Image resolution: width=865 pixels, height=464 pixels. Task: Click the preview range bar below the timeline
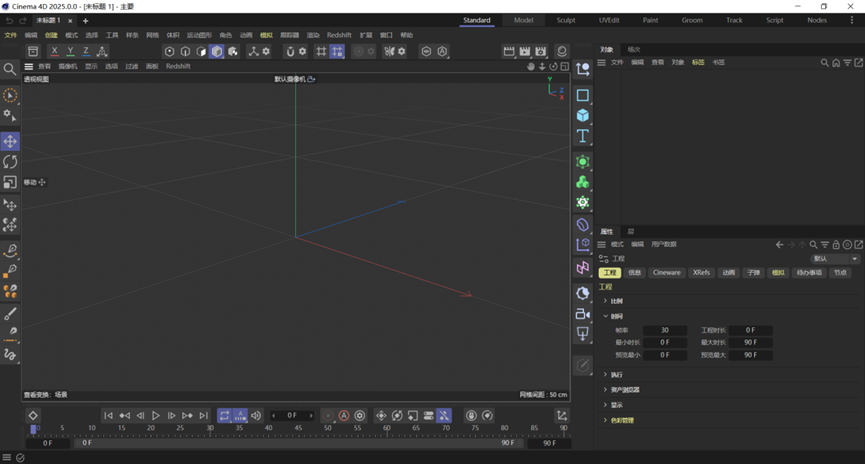(298, 443)
